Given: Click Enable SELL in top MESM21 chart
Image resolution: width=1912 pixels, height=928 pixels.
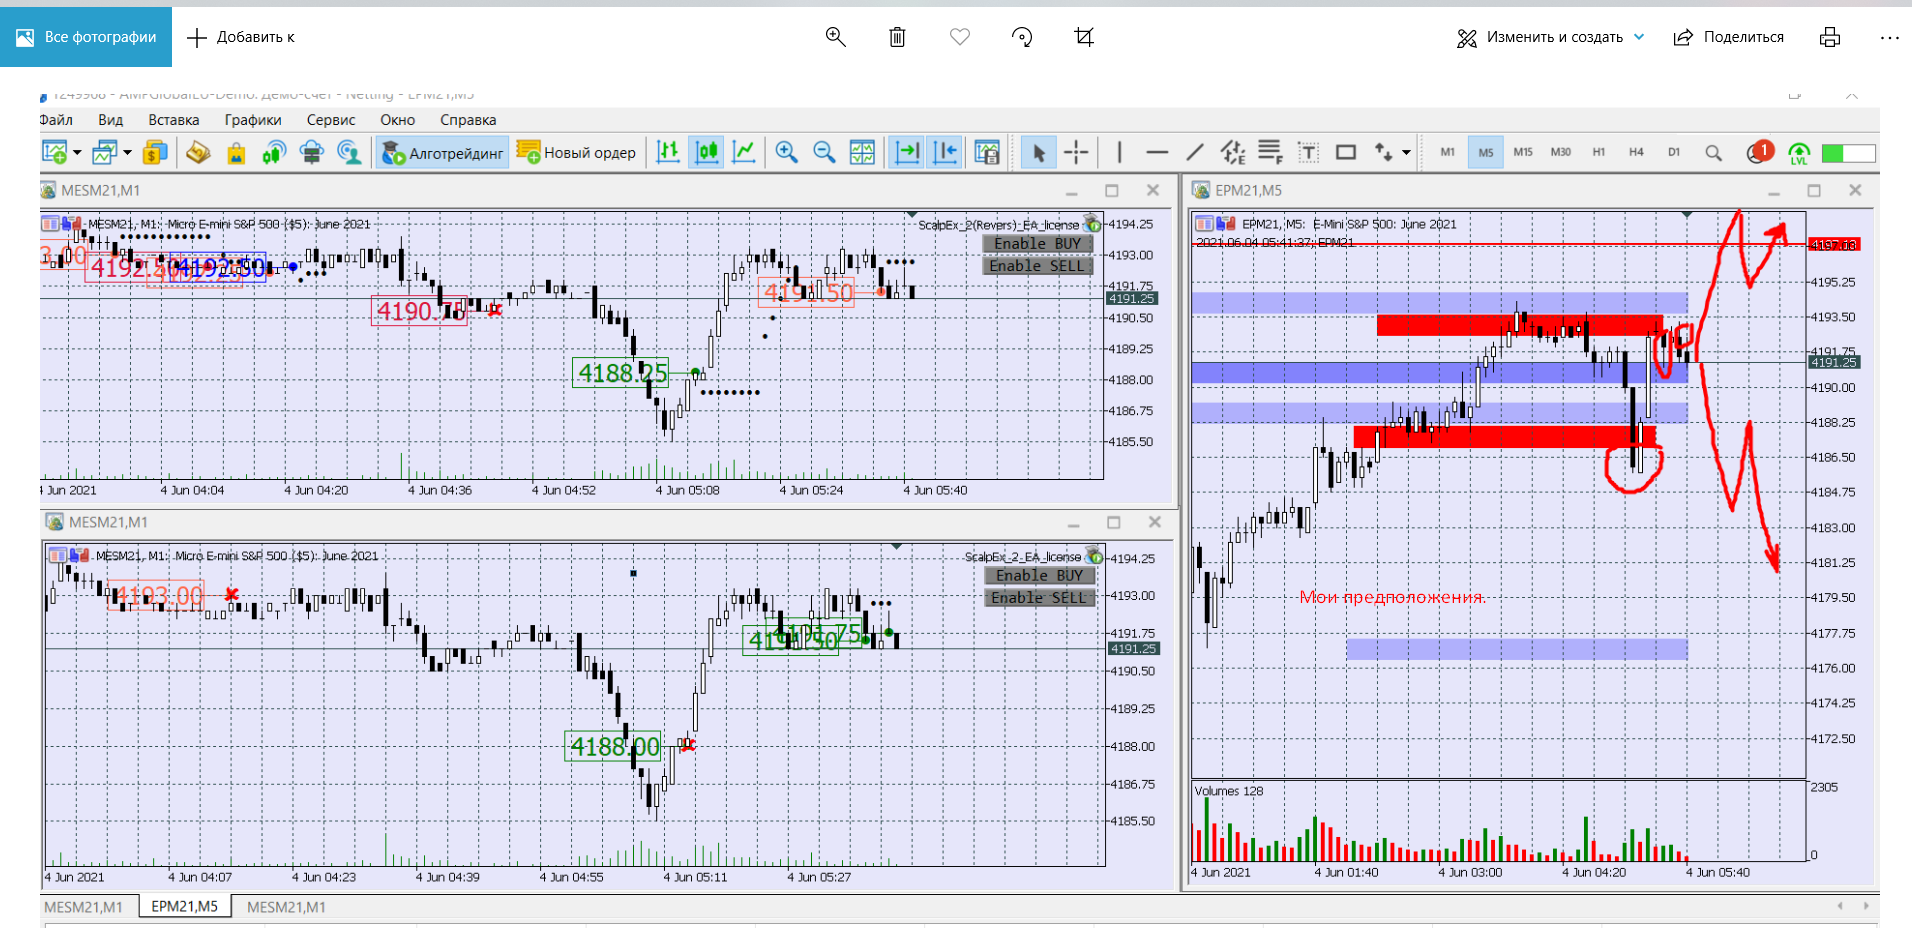Looking at the screenshot, I should [x=1037, y=265].
